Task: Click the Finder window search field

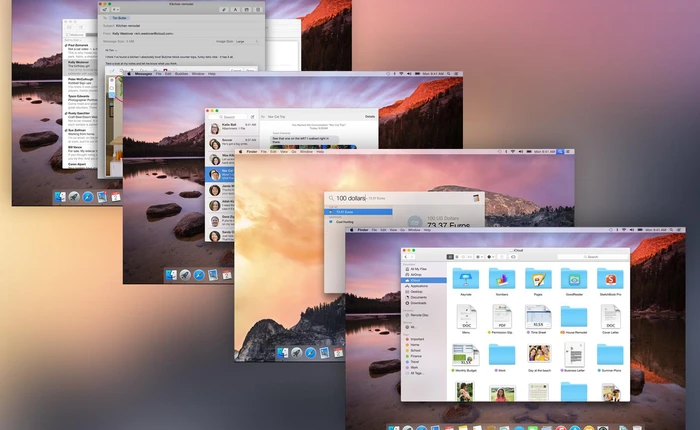Action: 592,257
